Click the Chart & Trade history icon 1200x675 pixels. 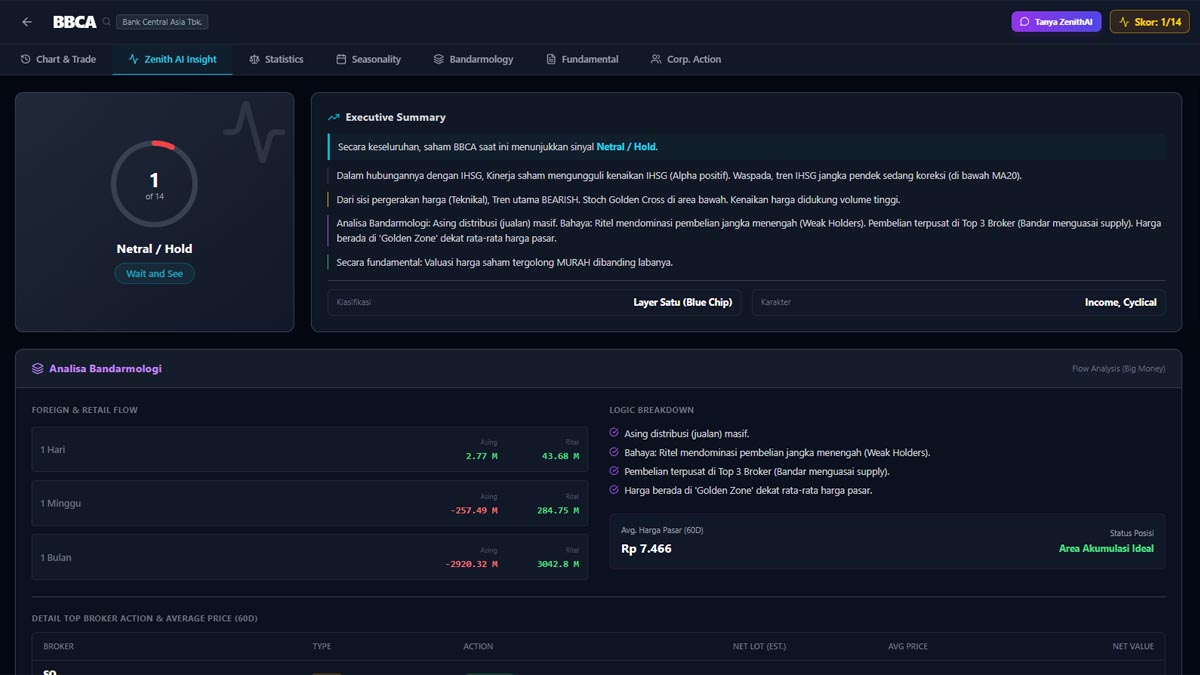point(26,59)
